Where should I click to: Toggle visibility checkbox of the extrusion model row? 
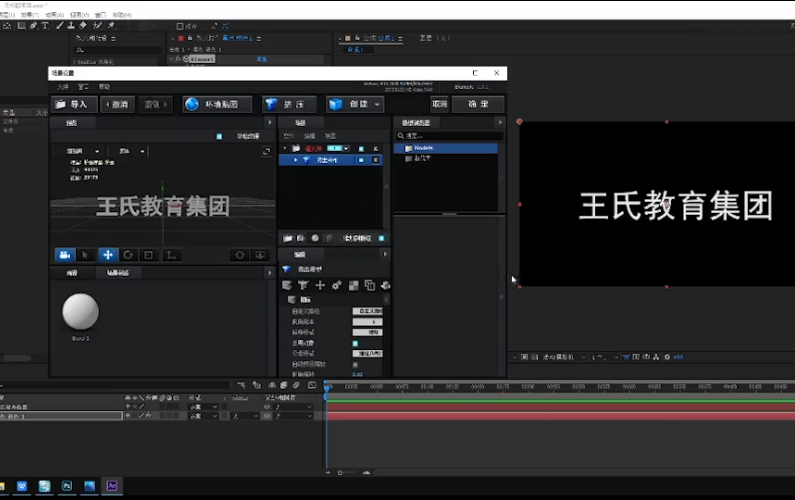click(361, 160)
